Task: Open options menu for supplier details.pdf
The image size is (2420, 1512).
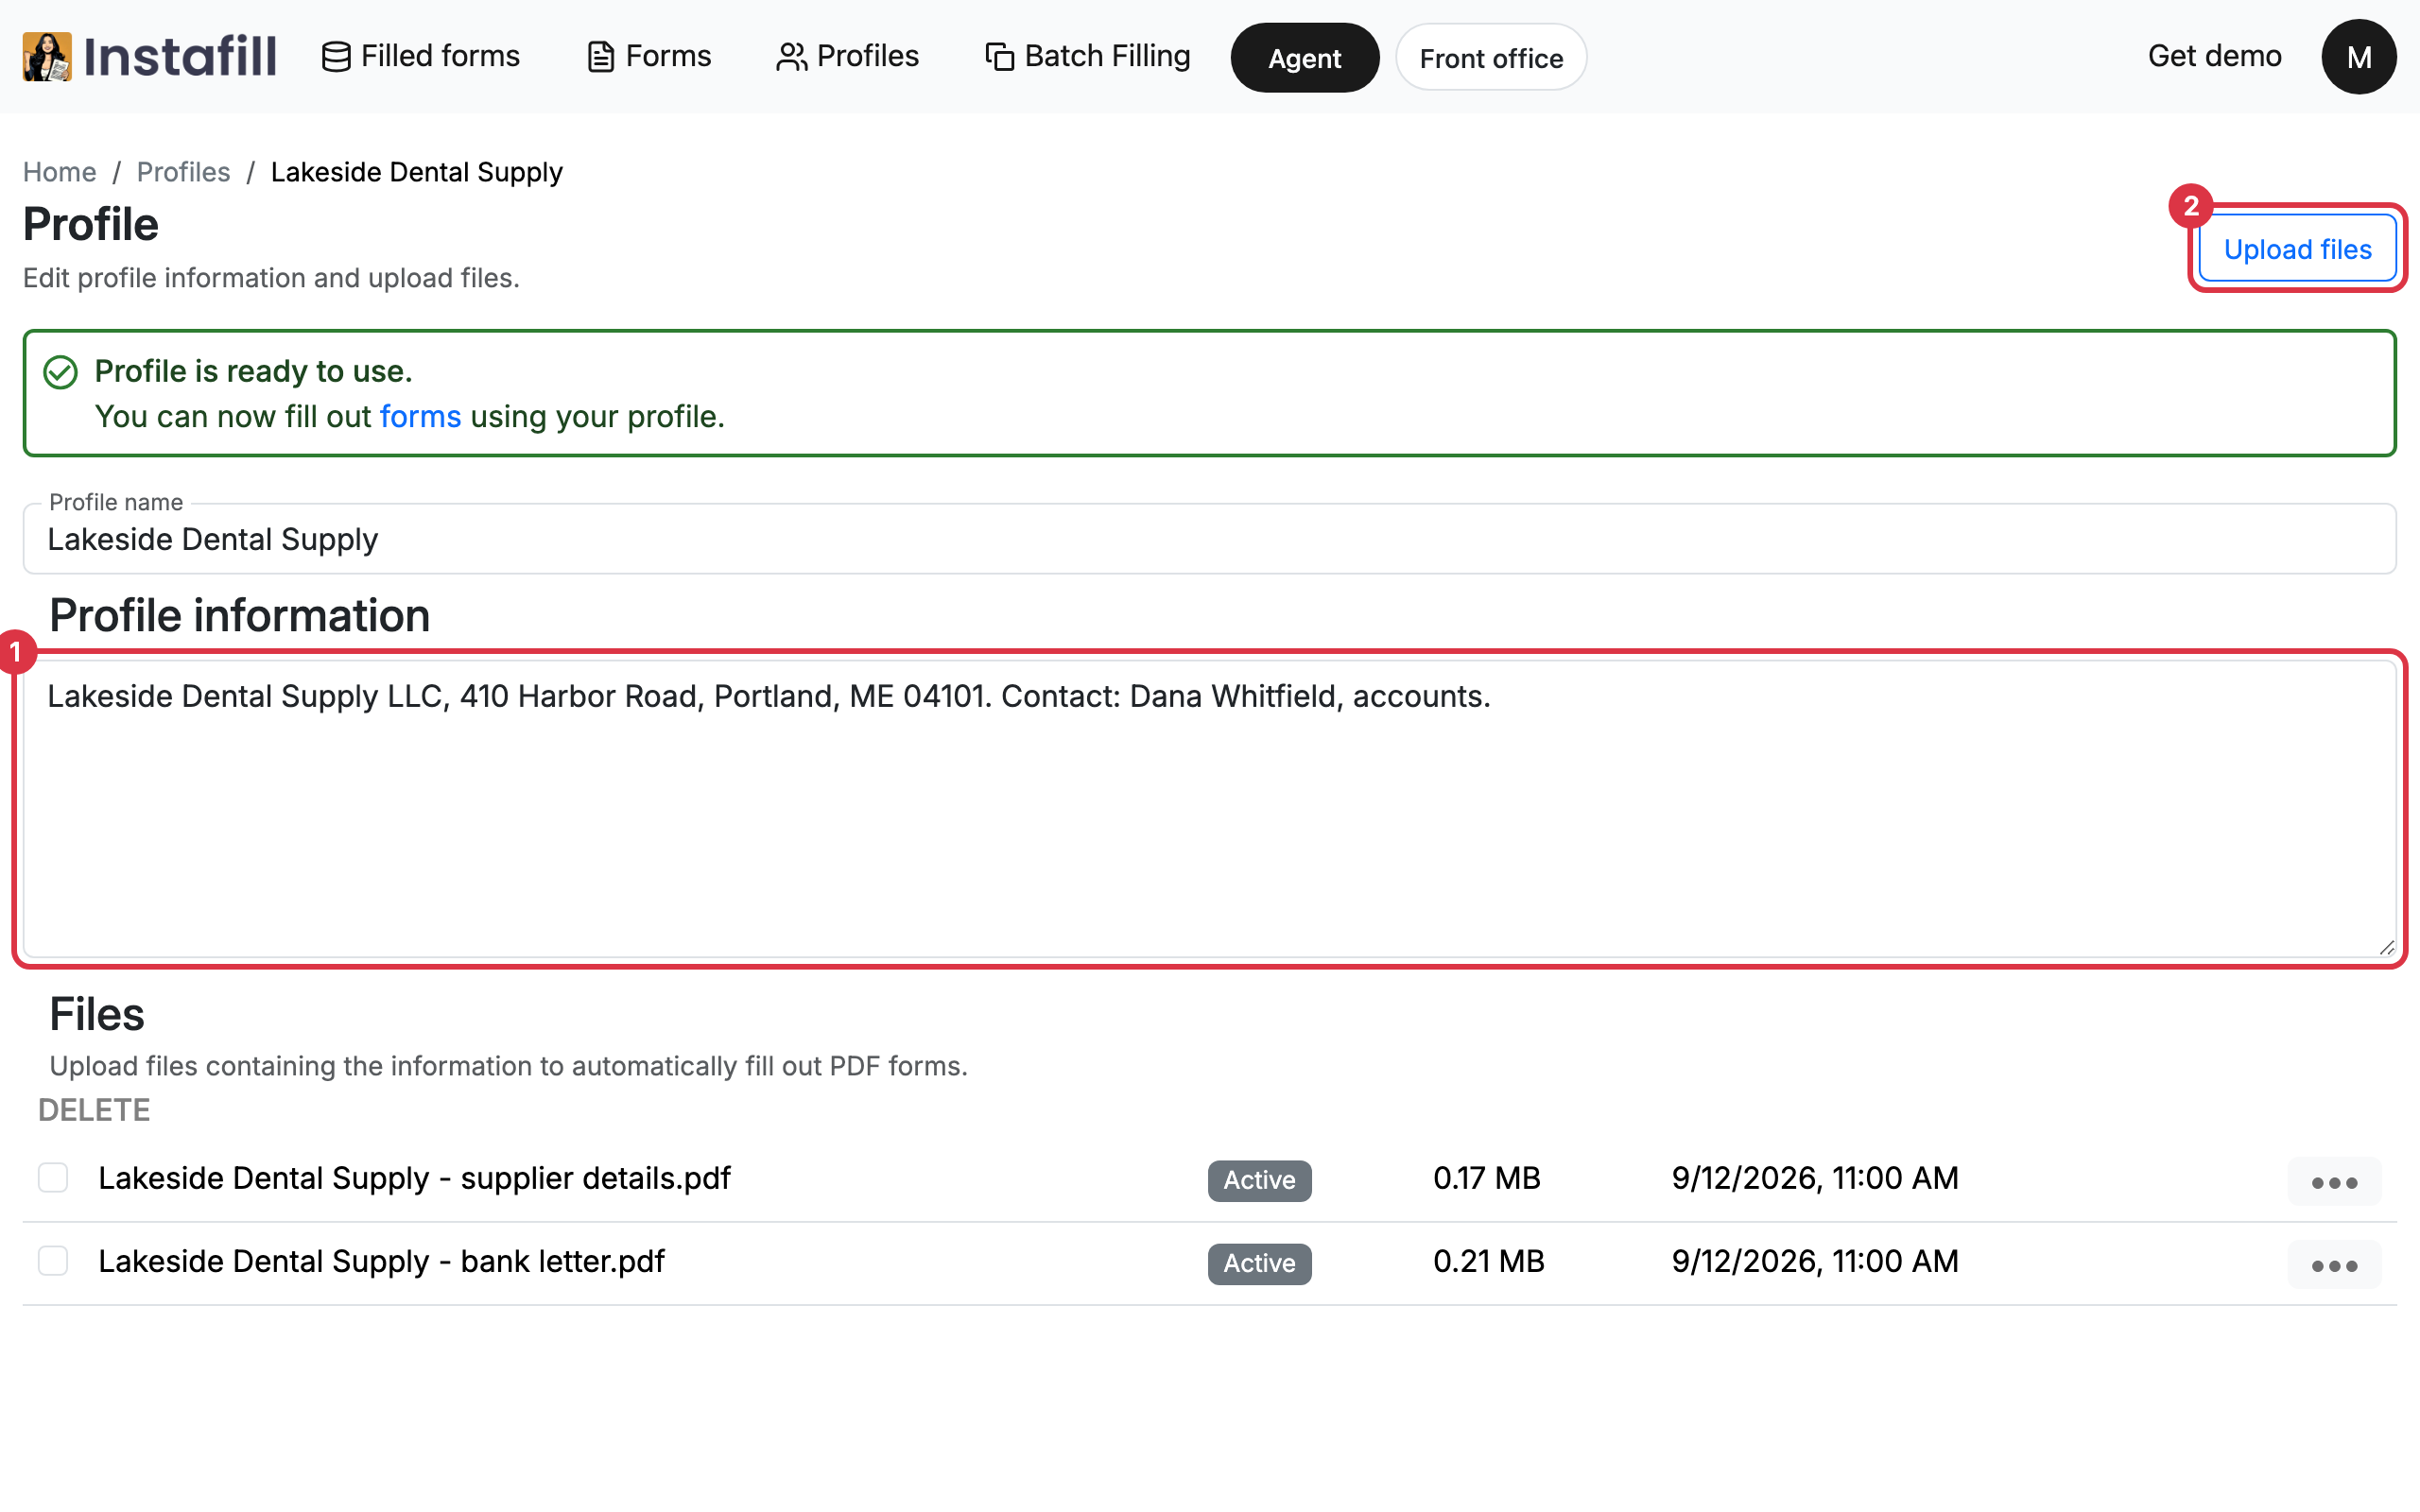Action: pyautogui.click(x=2334, y=1182)
